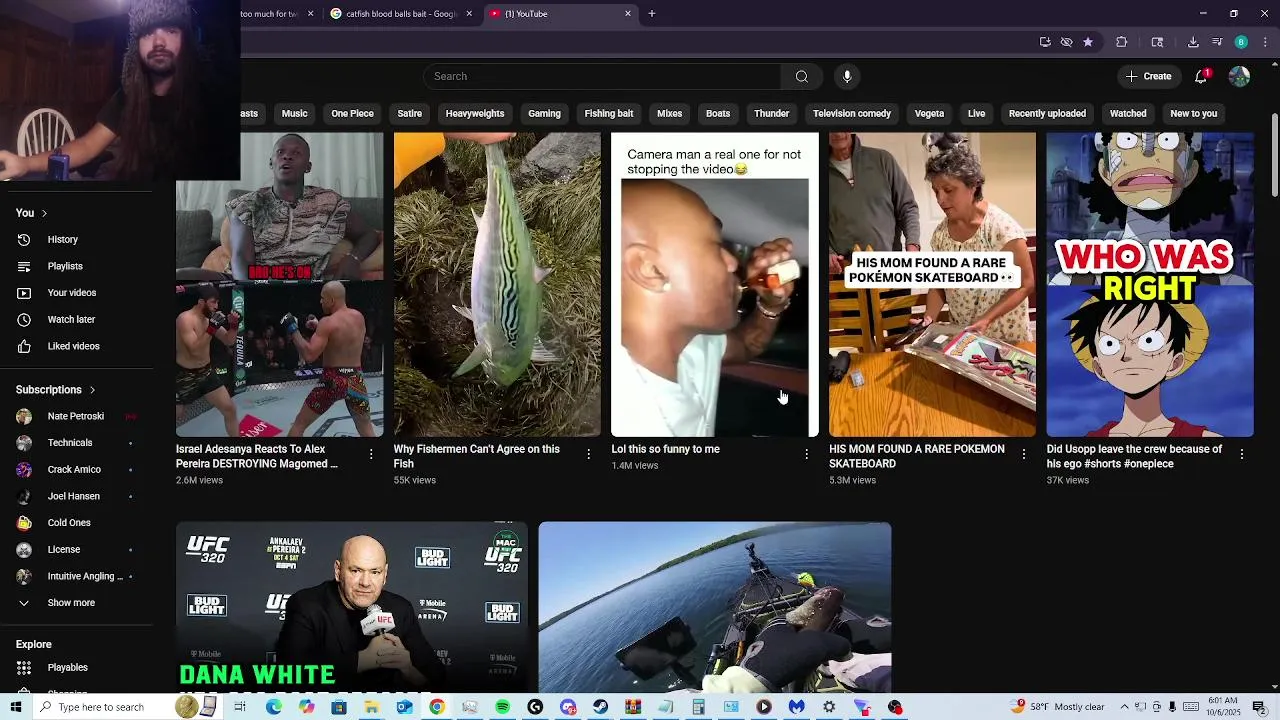Open the kayak fishing video thumbnail
This screenshot has height=720, width=1280.
[715, 607]
